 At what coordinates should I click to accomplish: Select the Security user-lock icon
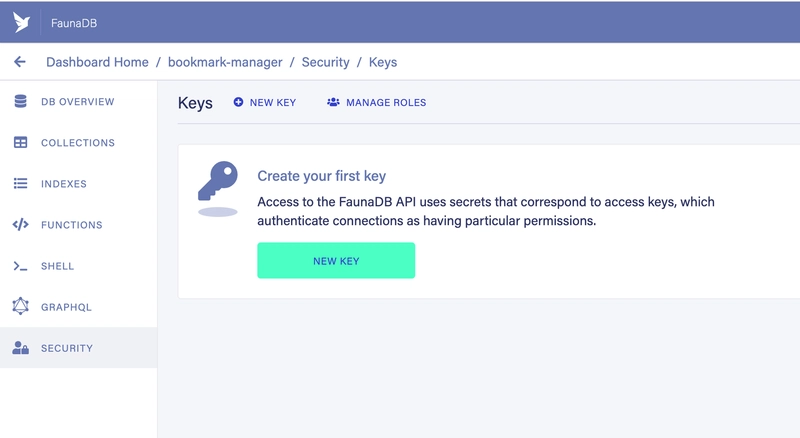pyautogui.click(x=20, y=348)
